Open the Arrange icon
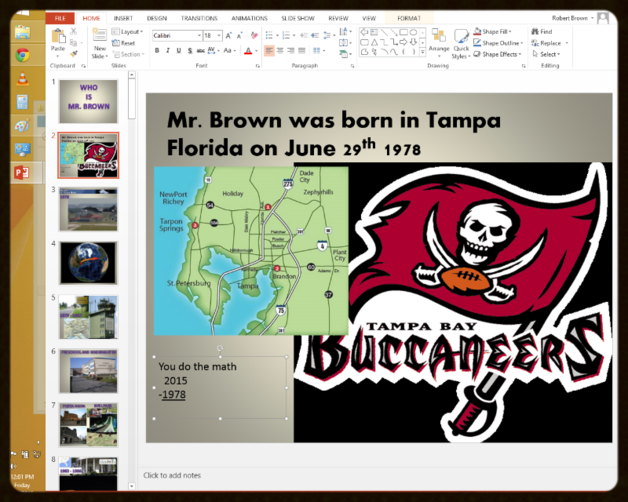 coord(439,36)
